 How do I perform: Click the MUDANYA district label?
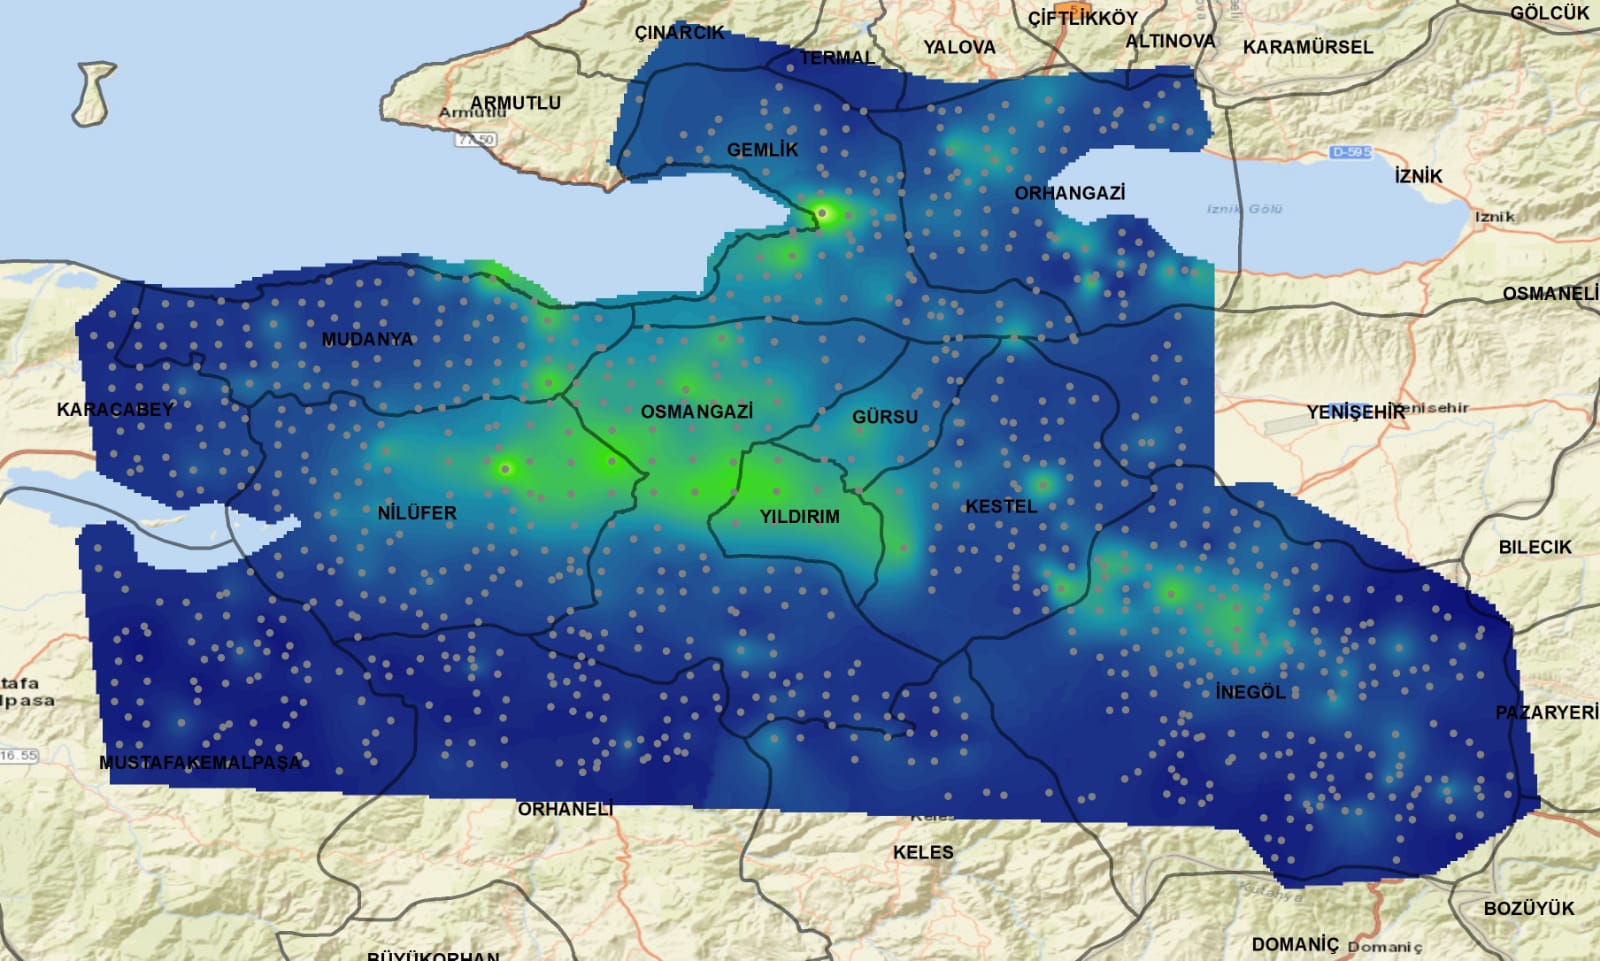click(367, 339)
